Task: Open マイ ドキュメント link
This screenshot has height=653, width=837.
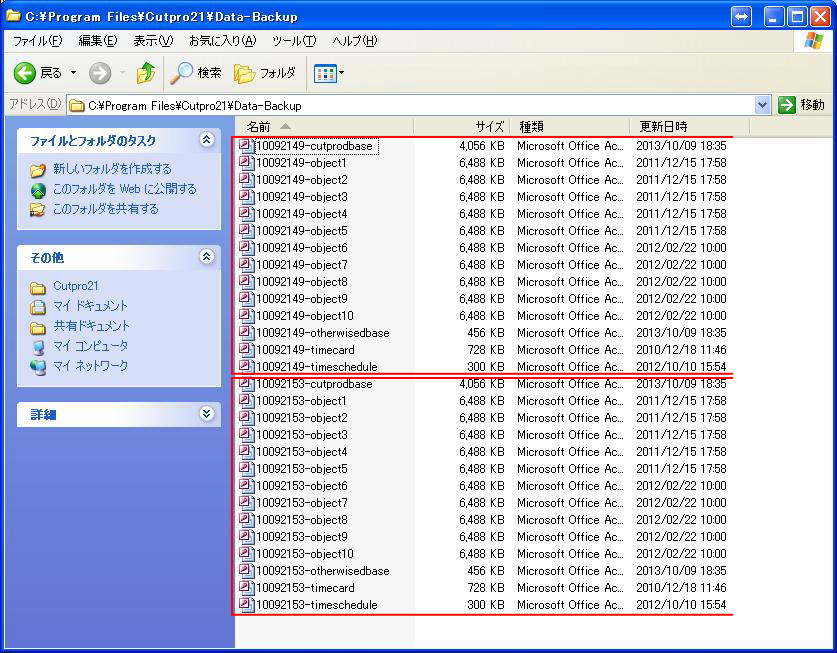Action: 90,306
